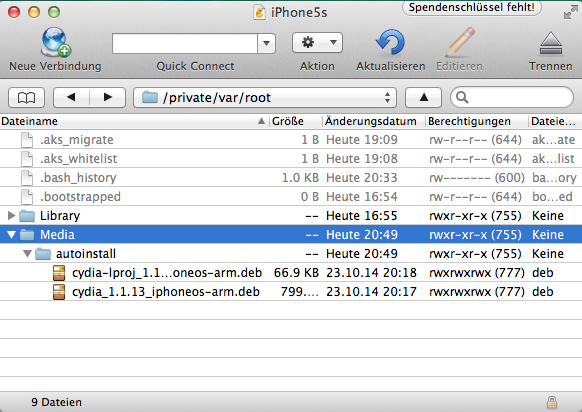The image size is (582, 412).
Task: Click the Spendenschlüssel fehlt! button
Action: (x=472, y=7)
